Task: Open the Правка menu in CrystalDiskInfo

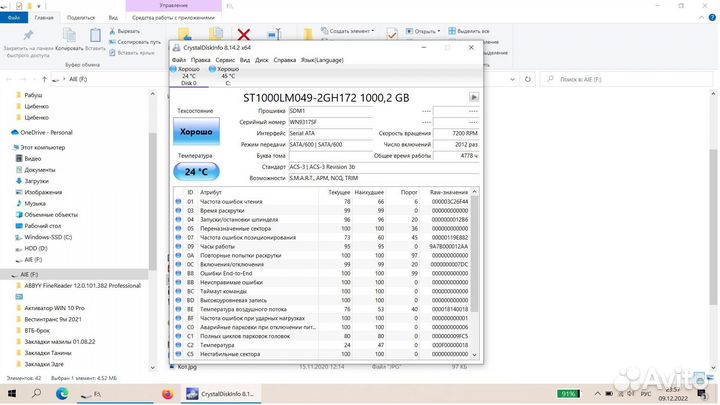Action: pyautogui.click(x=201, y=60)
